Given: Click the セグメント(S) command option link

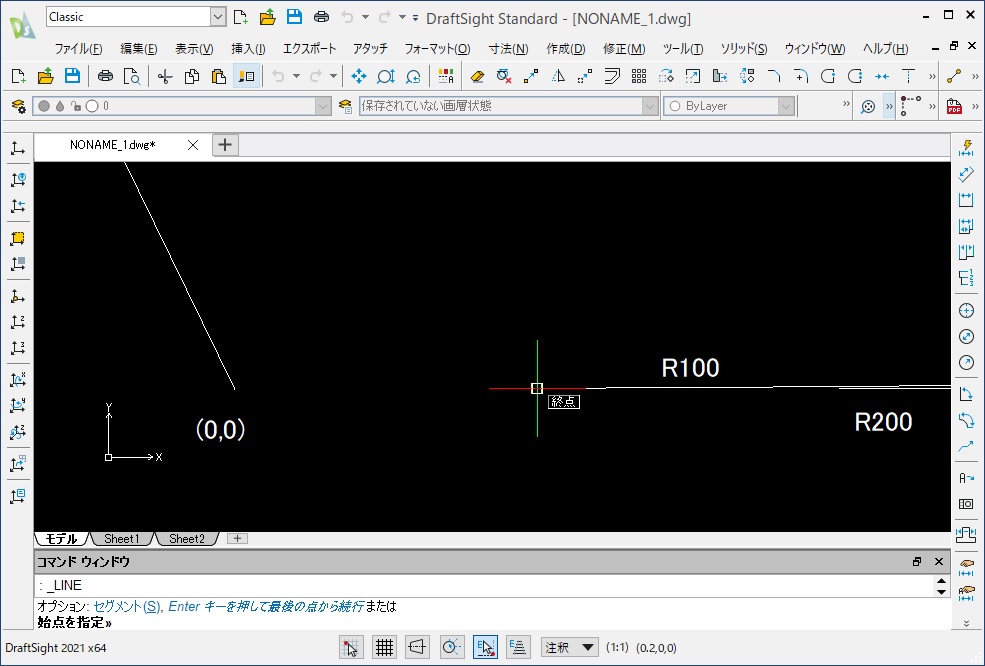Looking at the screenshot, I should point(126,606).
